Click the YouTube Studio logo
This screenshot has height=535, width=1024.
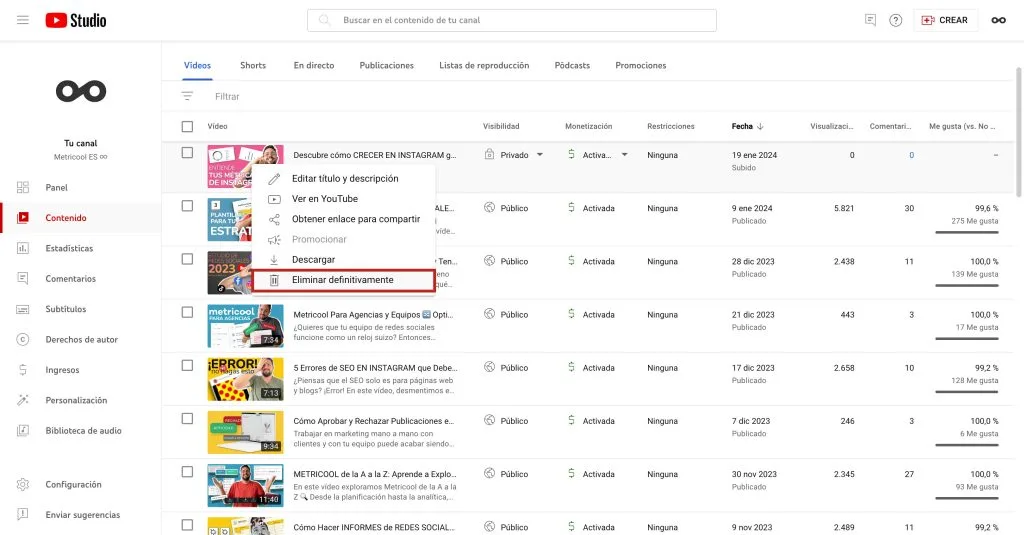pos(76,20)
